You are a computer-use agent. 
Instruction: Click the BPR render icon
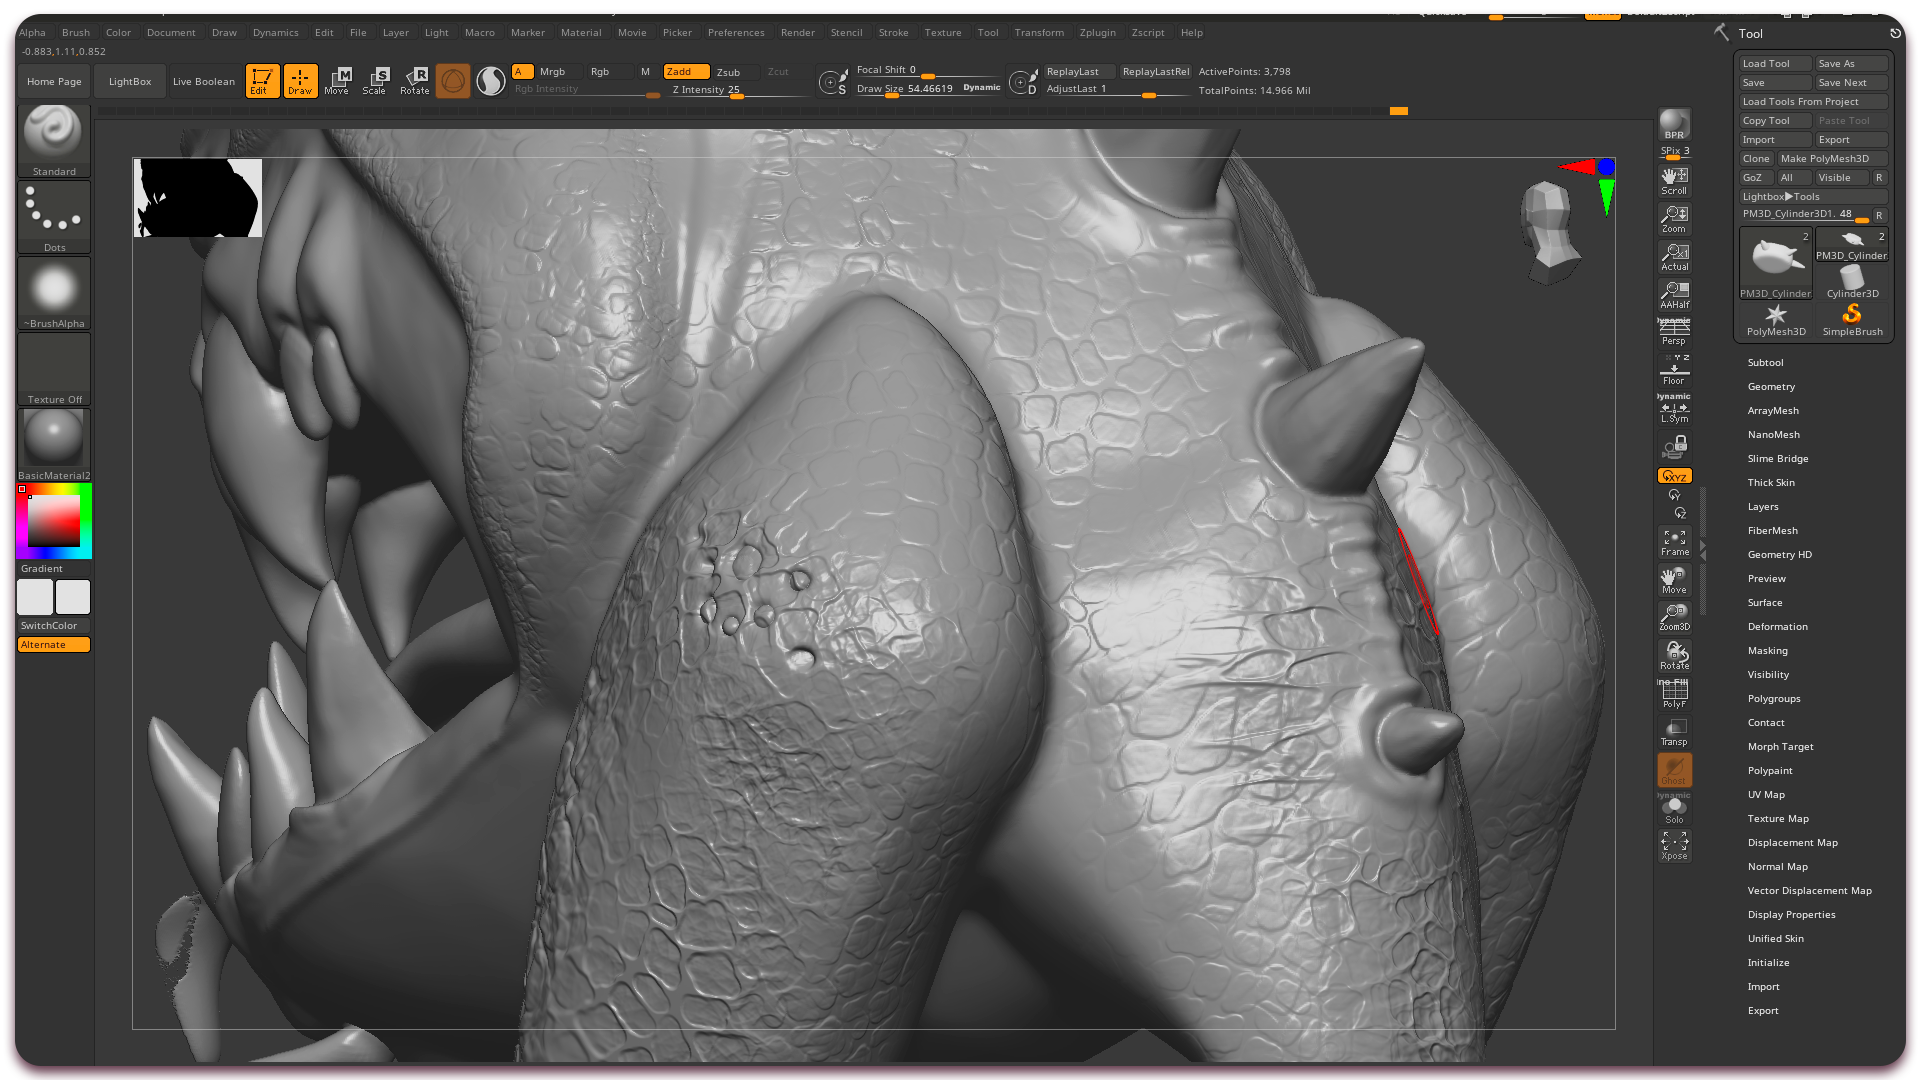click(x=1674, y=124)
